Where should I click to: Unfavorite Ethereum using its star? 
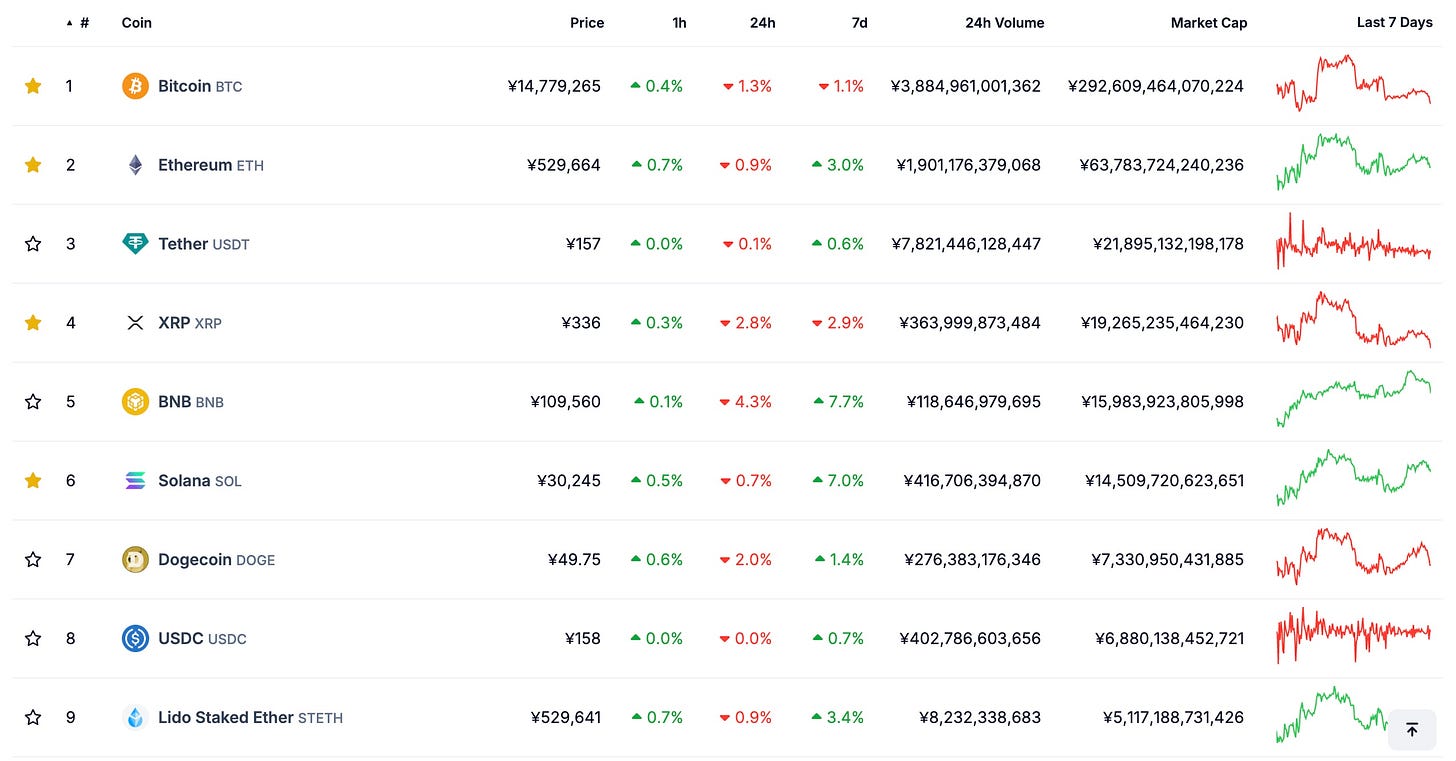tap(33, 165)
